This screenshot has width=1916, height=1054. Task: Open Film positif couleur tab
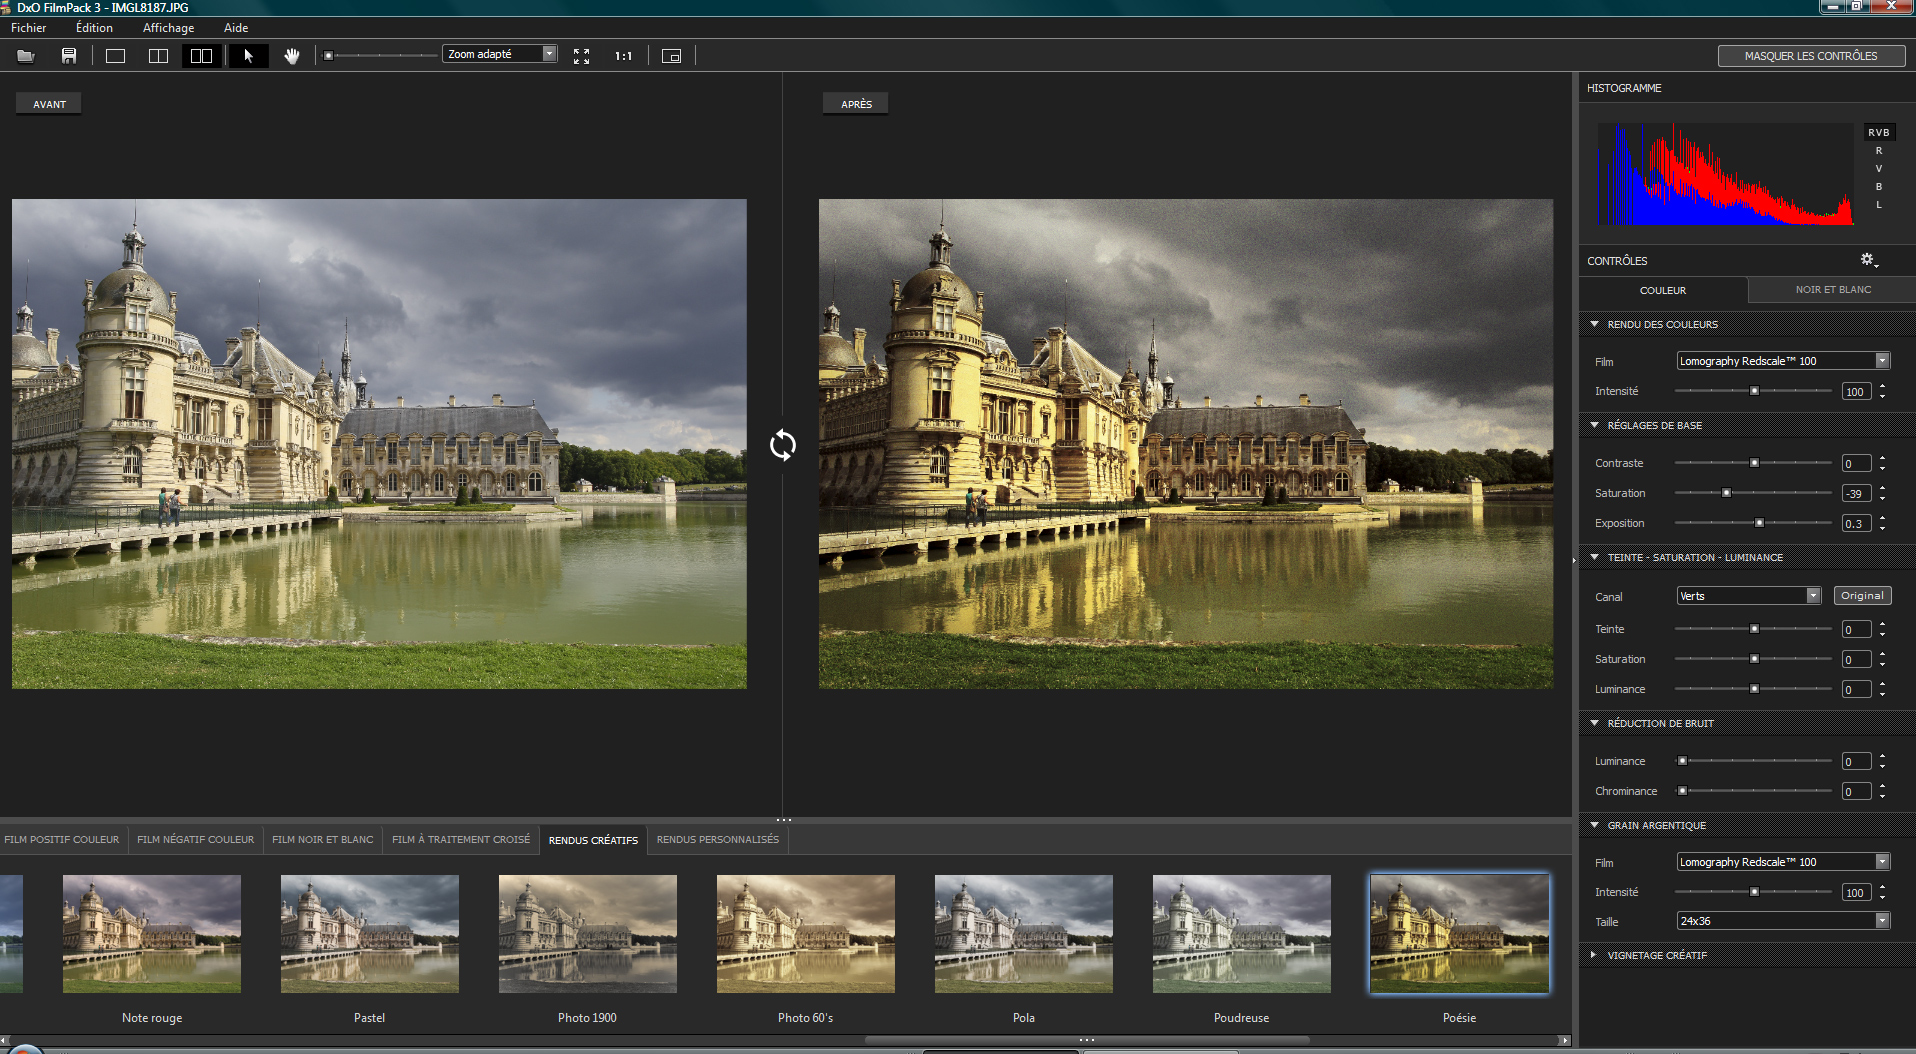pyautogui.click(x=62, y=840)
